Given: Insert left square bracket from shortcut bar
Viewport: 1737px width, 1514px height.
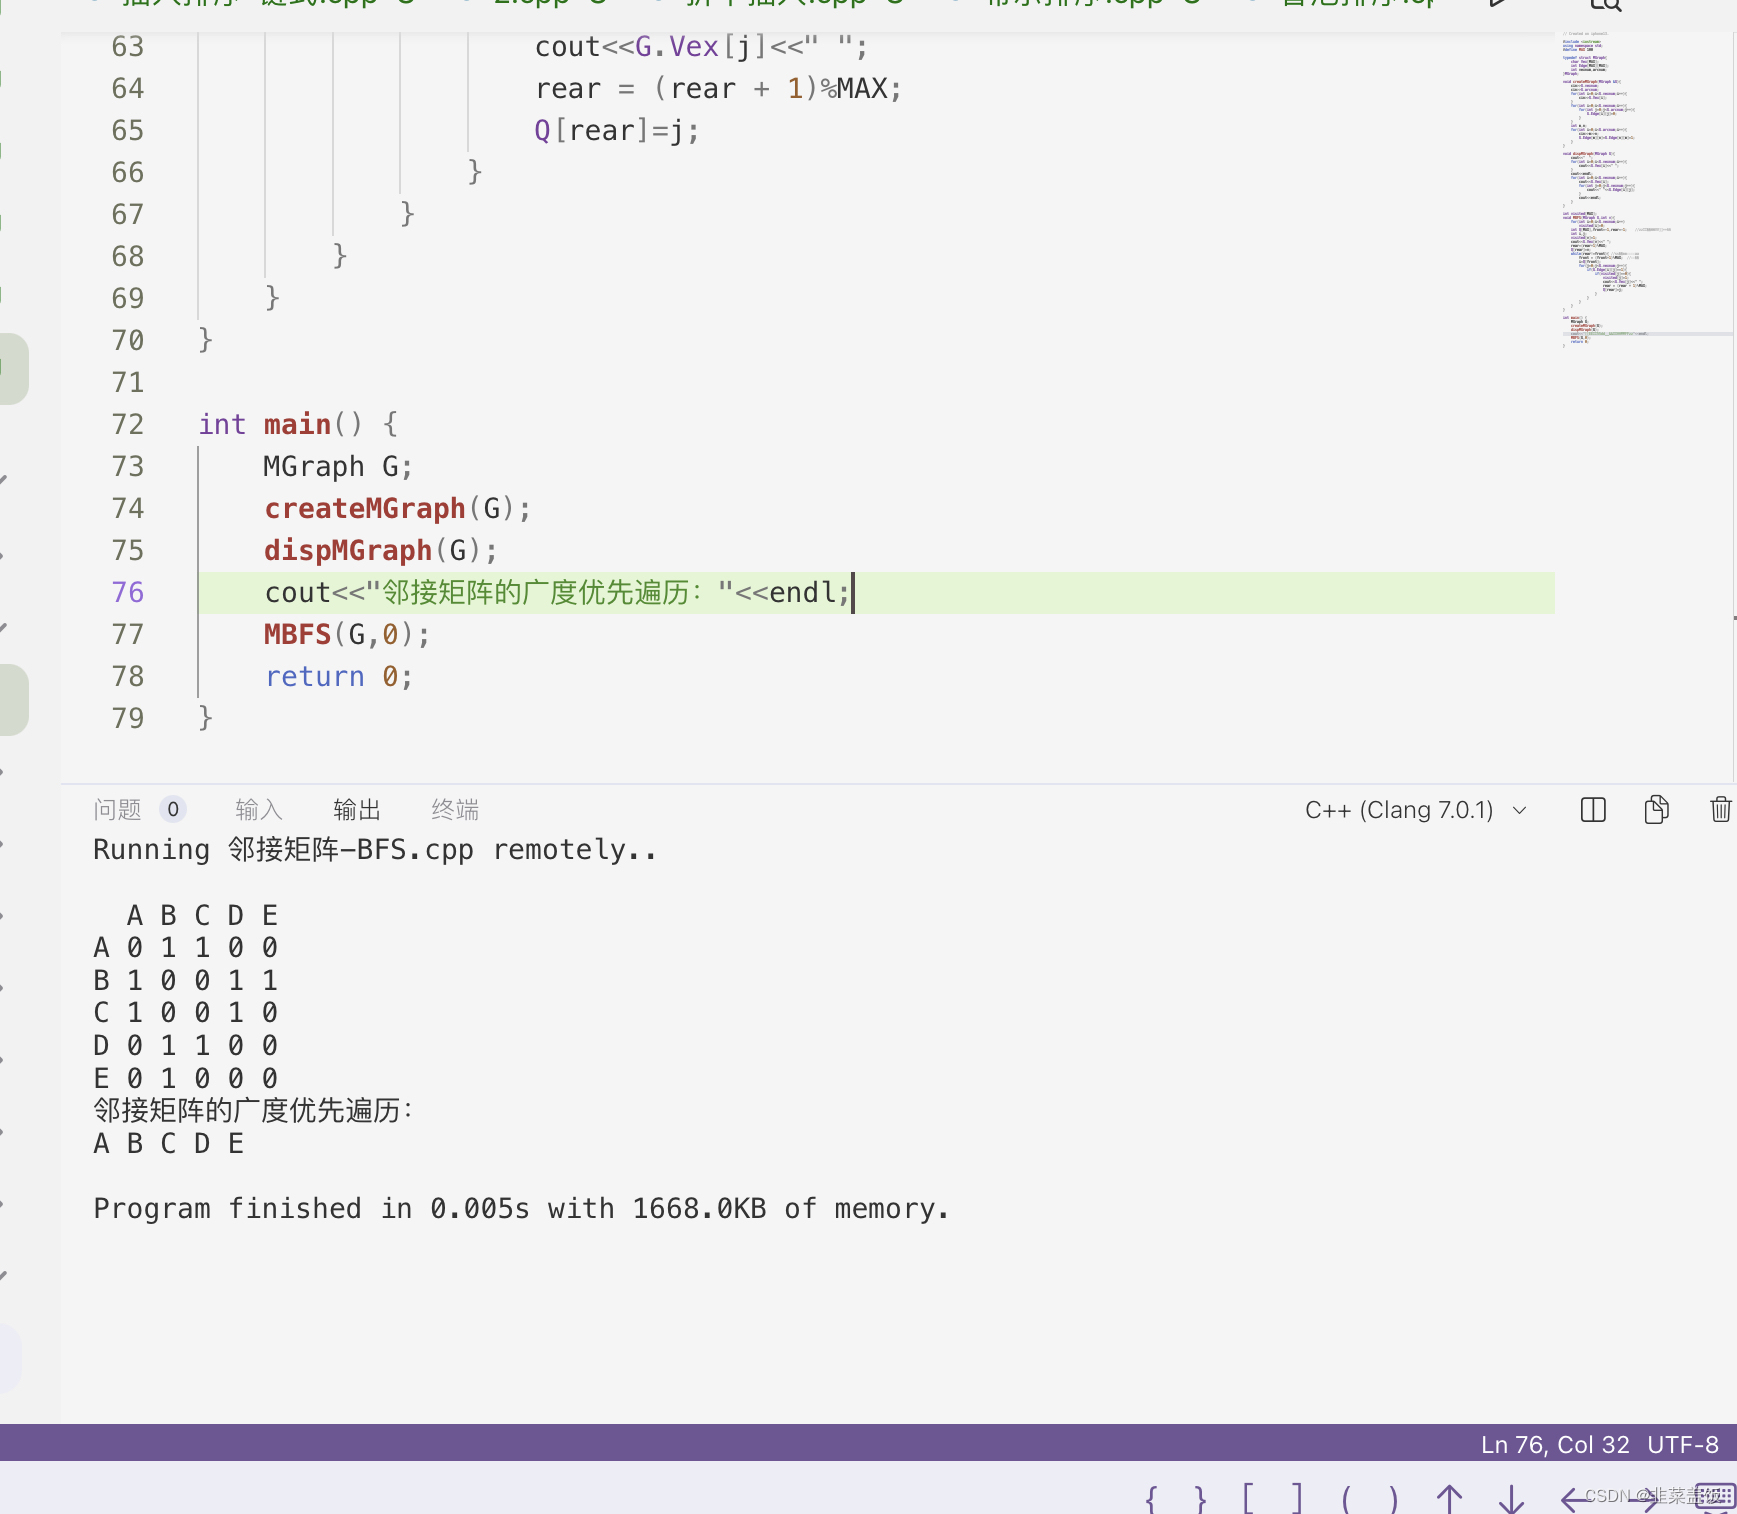Looking at the screenshot, I should click(1248, 1498).
